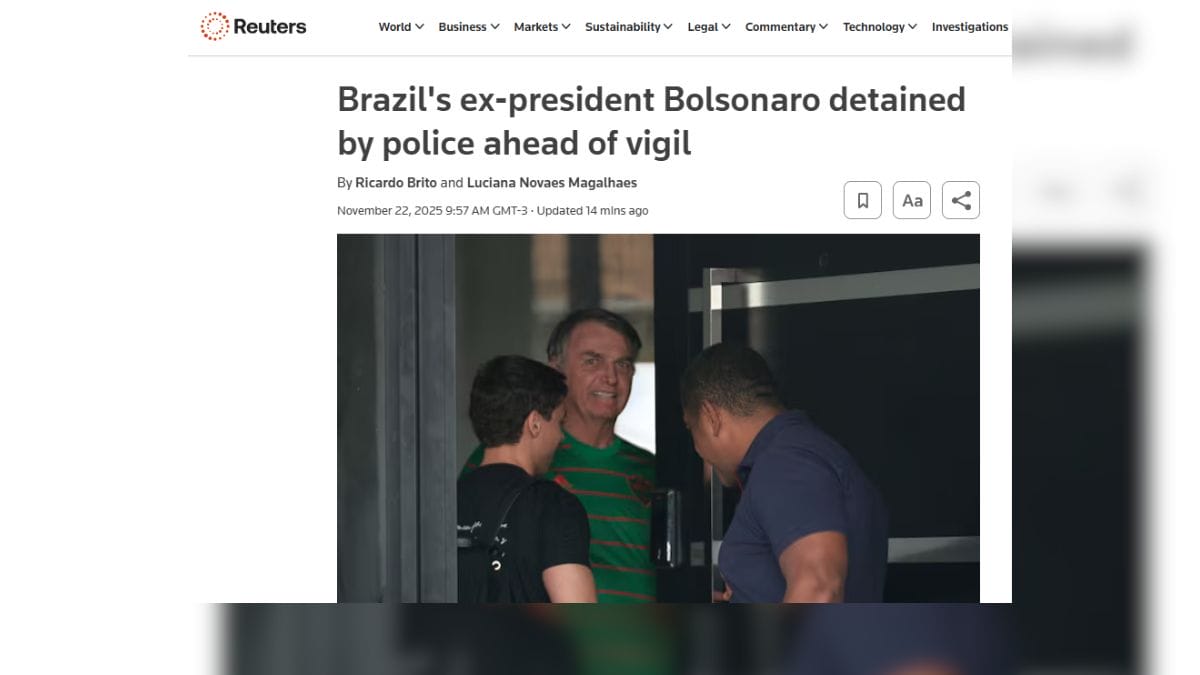Share the article using the share icon
The image size is (1200, 675).
pos(961,200)
